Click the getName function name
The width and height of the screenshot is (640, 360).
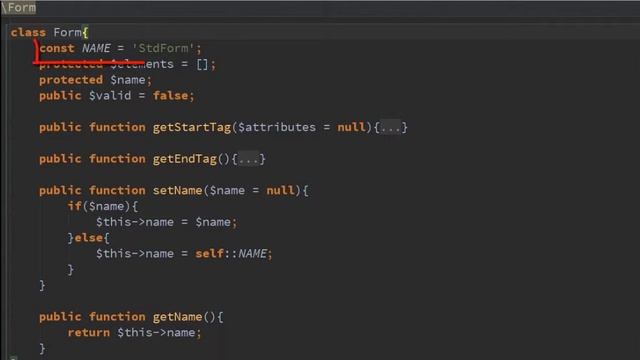point(178,317)
